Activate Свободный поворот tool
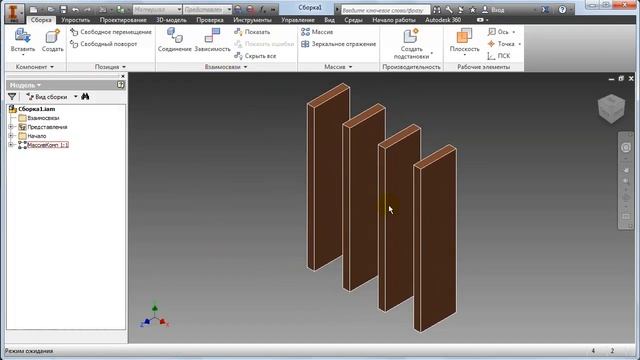The height and width of the screenshot is (360, 640). pyautogui.click(x=104, y=44)
